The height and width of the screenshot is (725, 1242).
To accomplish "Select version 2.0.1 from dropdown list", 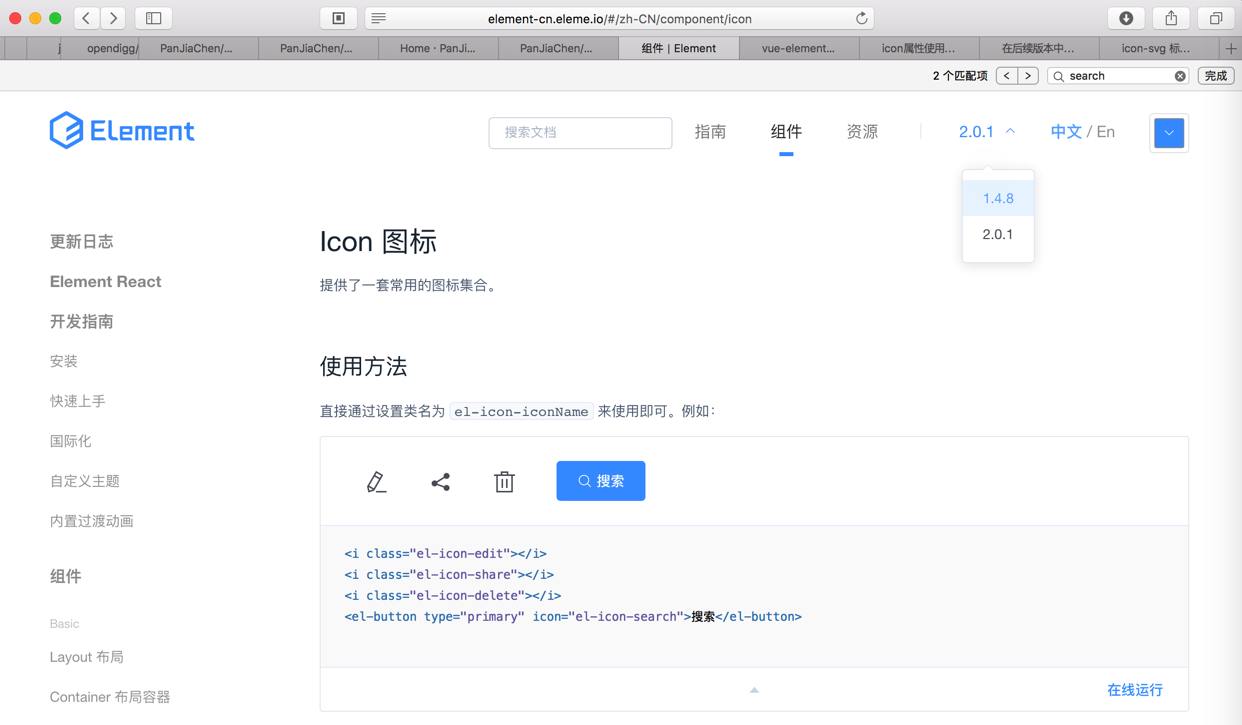I will pyautogui.click(x=998, y=234).
